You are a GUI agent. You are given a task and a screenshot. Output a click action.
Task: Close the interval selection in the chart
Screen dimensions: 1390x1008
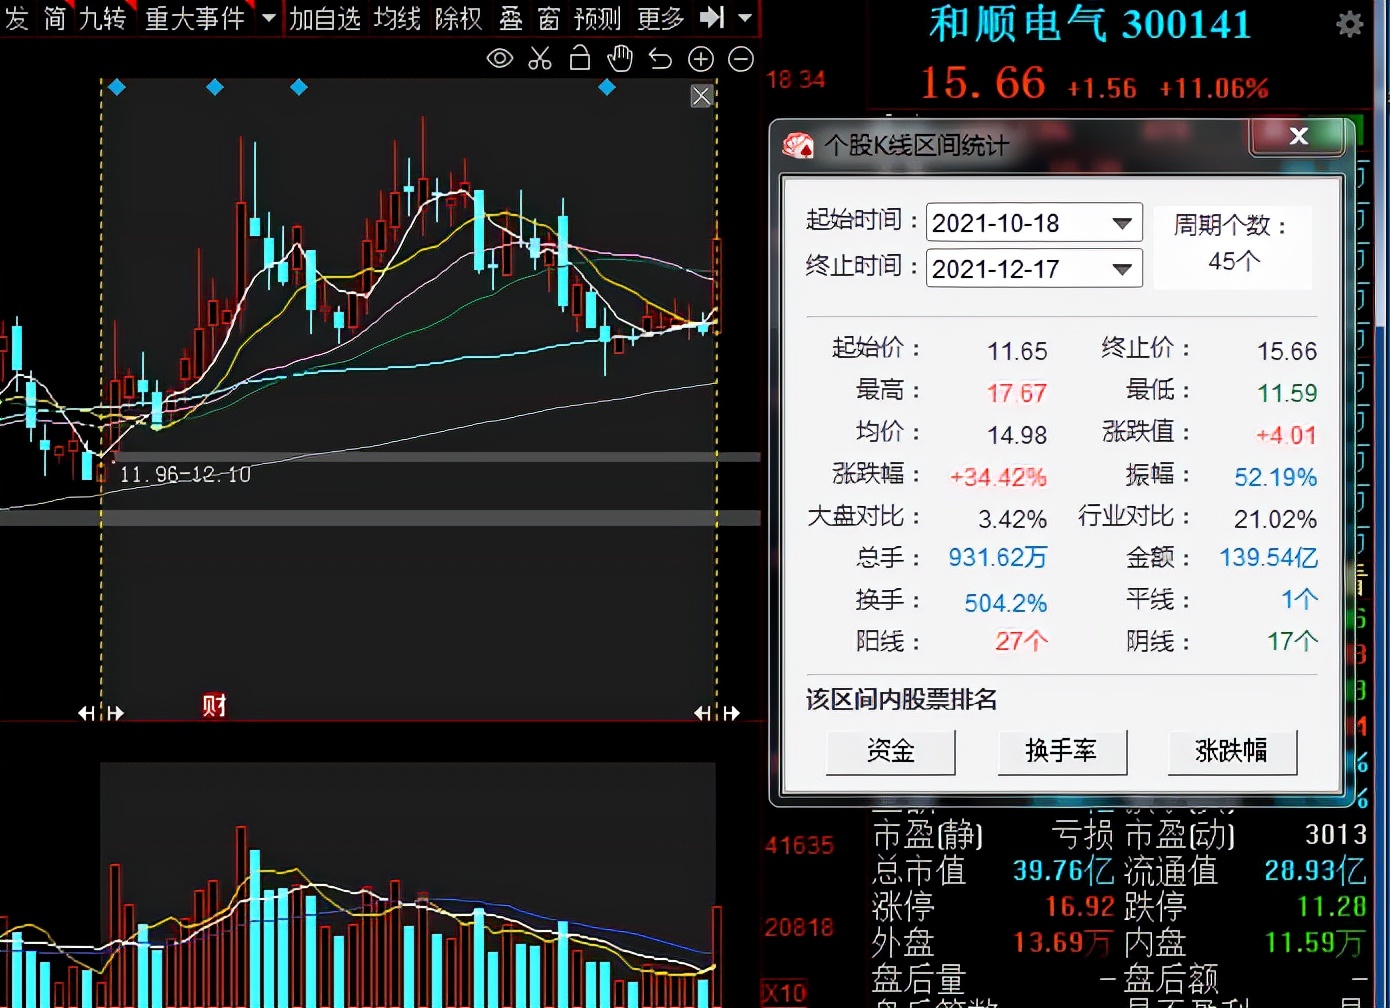click(701, 96)
